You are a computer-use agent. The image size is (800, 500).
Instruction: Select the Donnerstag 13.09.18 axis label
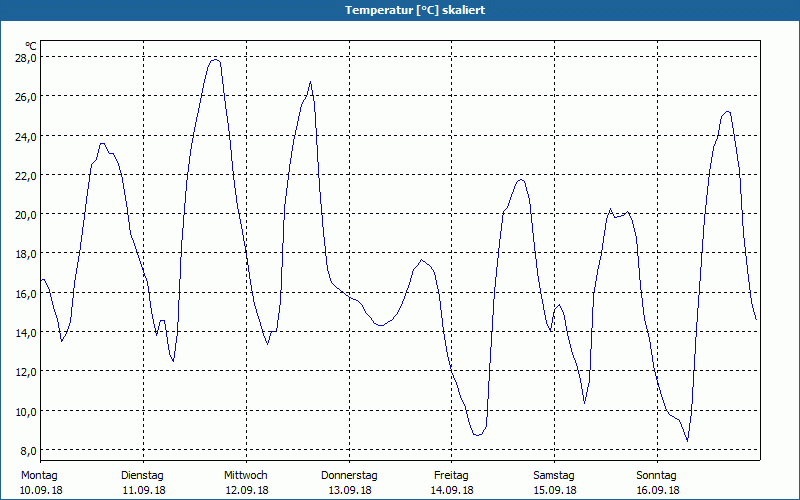click(349, 483)
